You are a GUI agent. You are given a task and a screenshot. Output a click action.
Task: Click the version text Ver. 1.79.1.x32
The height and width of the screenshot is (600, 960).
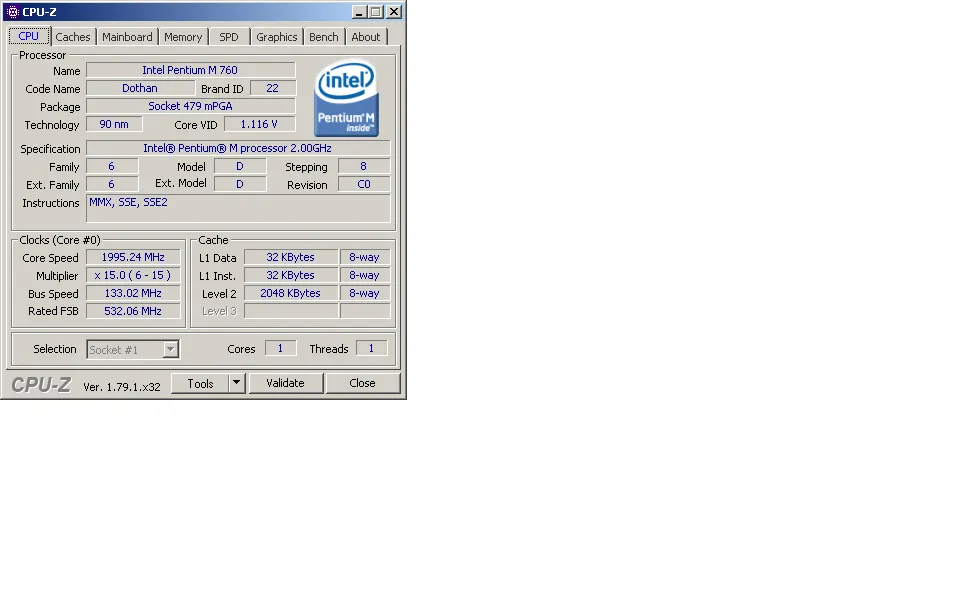tap(122, 387)
